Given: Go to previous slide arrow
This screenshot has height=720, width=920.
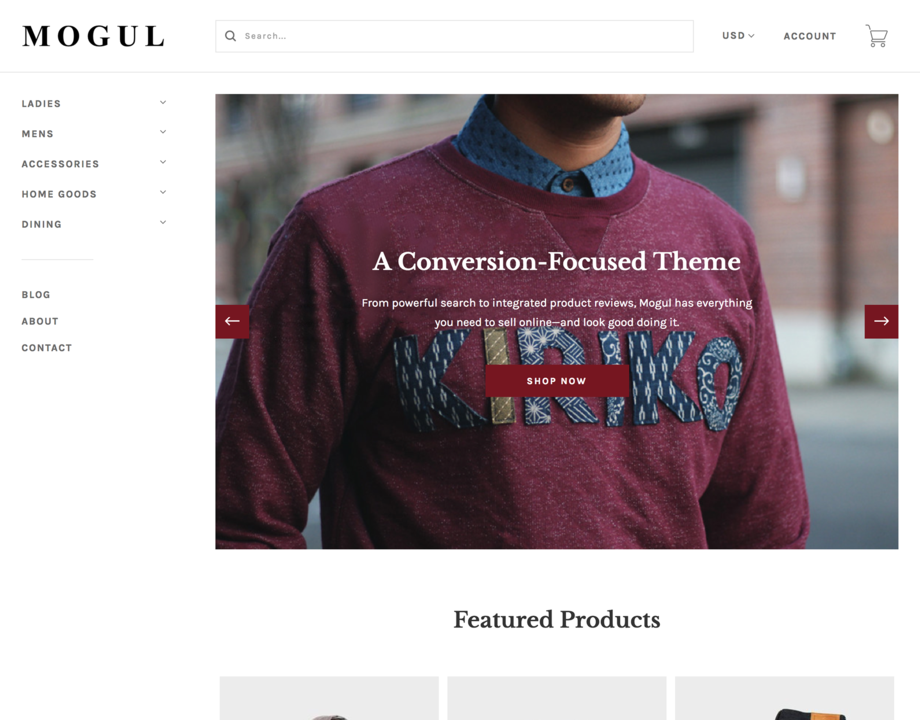Looking at the screenshot, I should [x=232, y=322].
